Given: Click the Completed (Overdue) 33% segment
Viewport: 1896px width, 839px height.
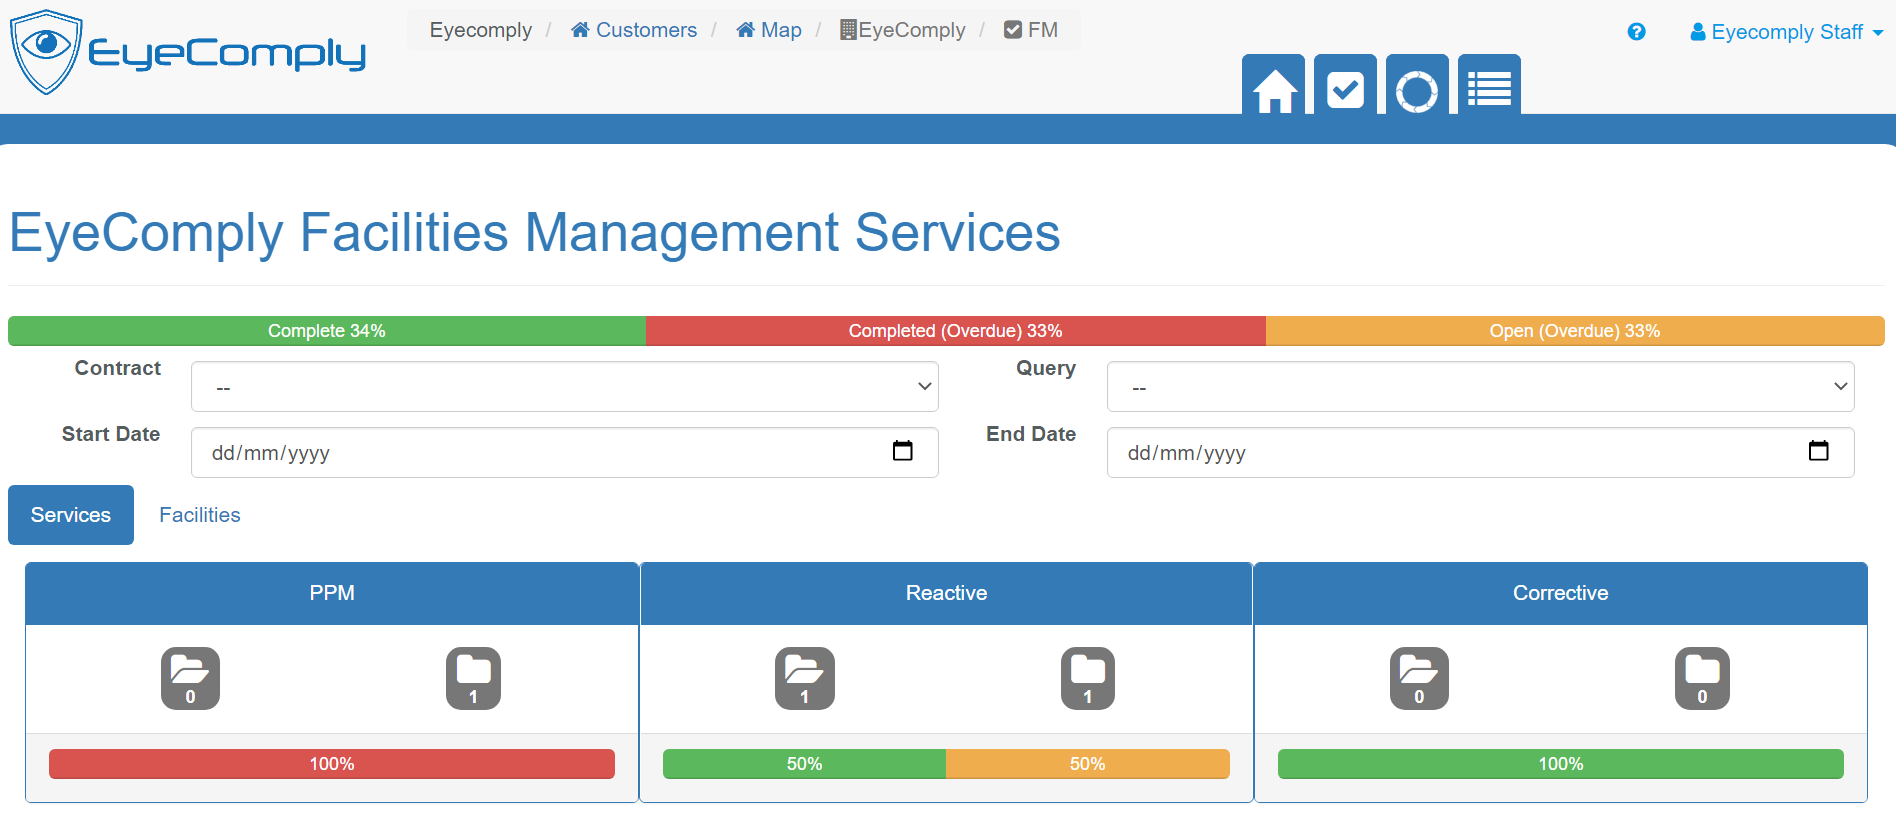Looking at the screenshot, I should 956,331.
